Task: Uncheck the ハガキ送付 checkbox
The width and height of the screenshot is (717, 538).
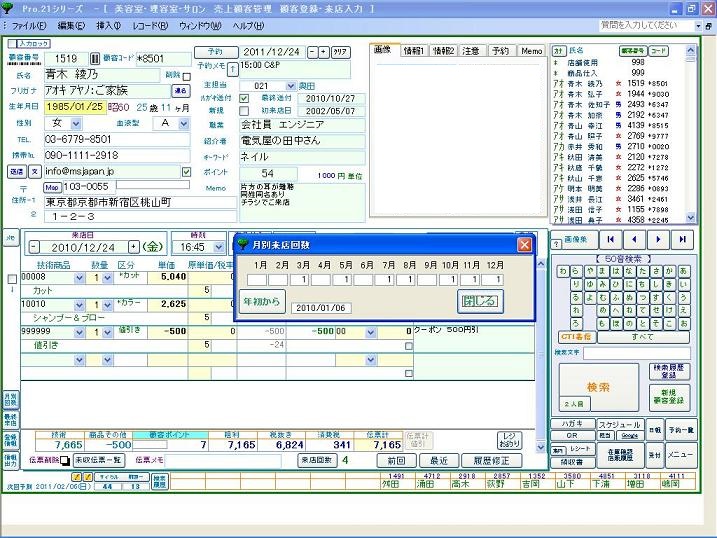Action: click(x=244, y=98)
